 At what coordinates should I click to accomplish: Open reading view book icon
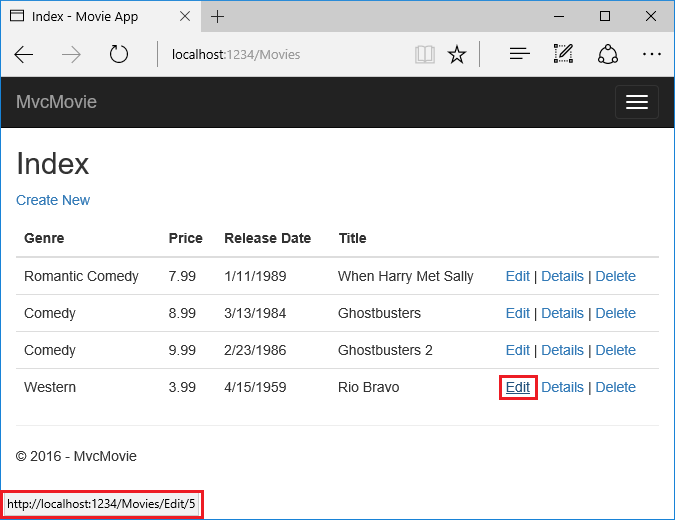click(x=424, y=55)
